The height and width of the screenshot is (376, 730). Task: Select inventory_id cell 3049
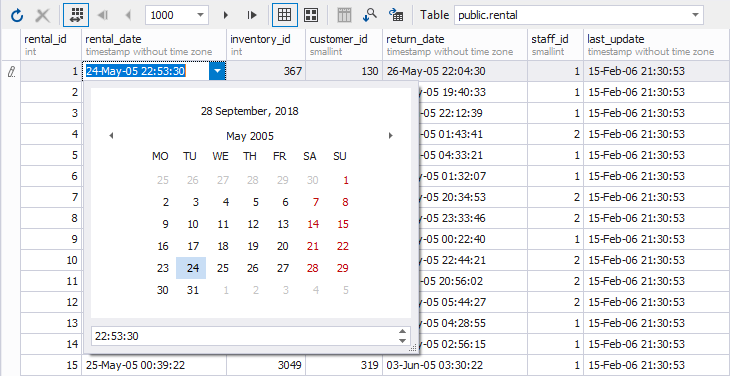click(x=266, y=365)
